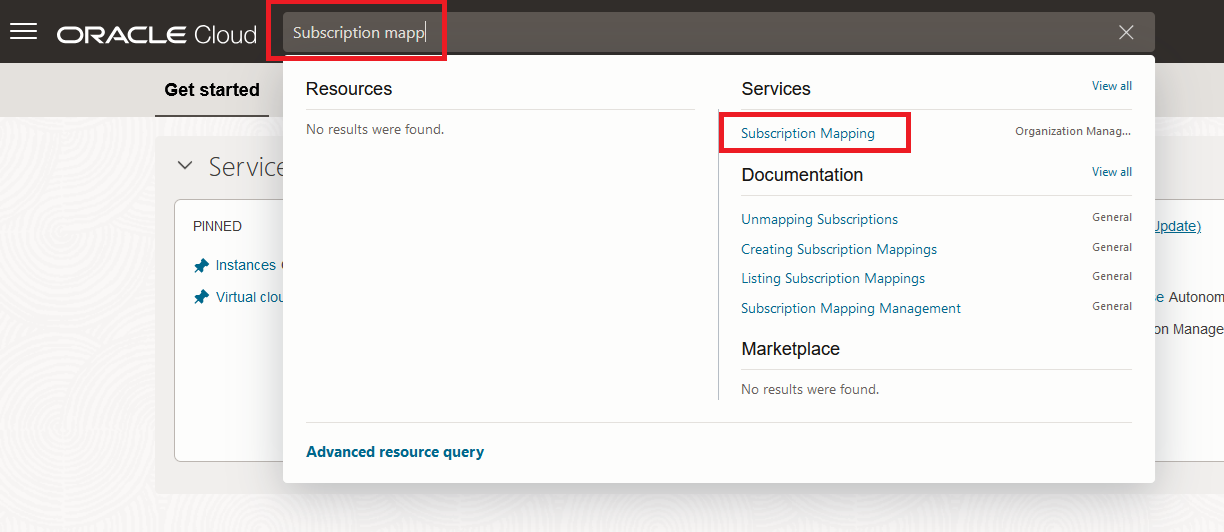The width and height of the screenshot is (1224, 532).
Task: Open Creating Subscription Mappings documentation
Action: pyautogui.click(x=838, y=249)
